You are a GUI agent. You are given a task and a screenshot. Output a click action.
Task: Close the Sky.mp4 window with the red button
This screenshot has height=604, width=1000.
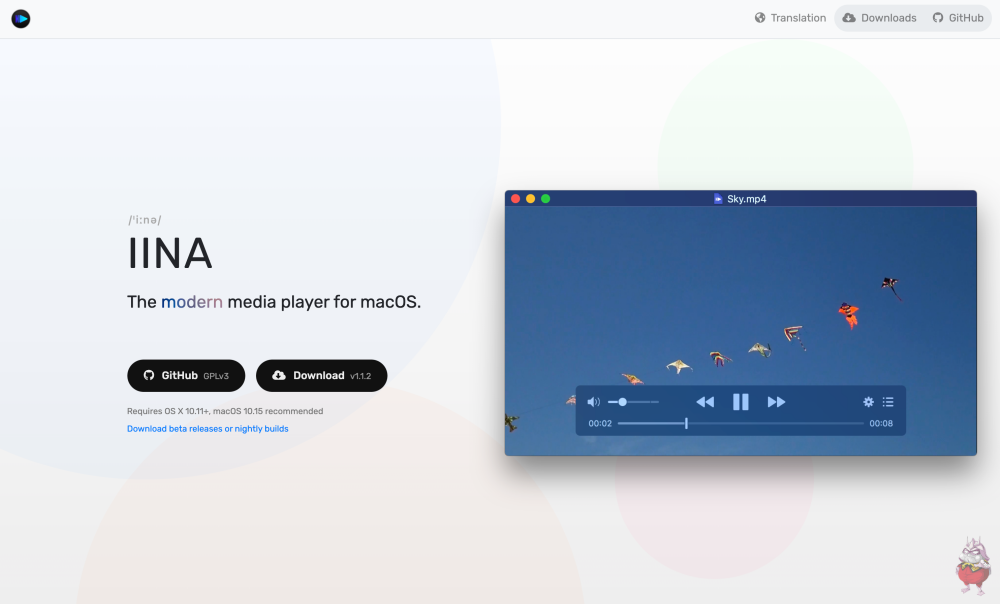point(515,199)
